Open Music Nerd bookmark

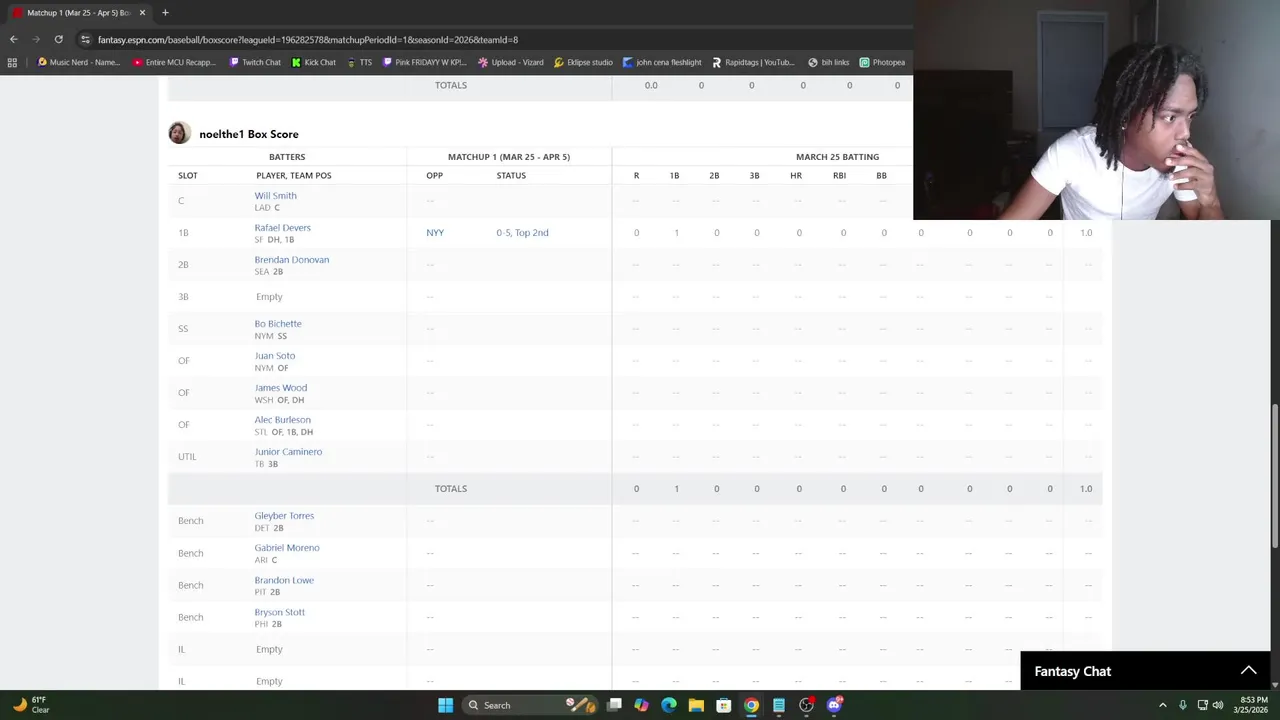(x=78, y=62)
